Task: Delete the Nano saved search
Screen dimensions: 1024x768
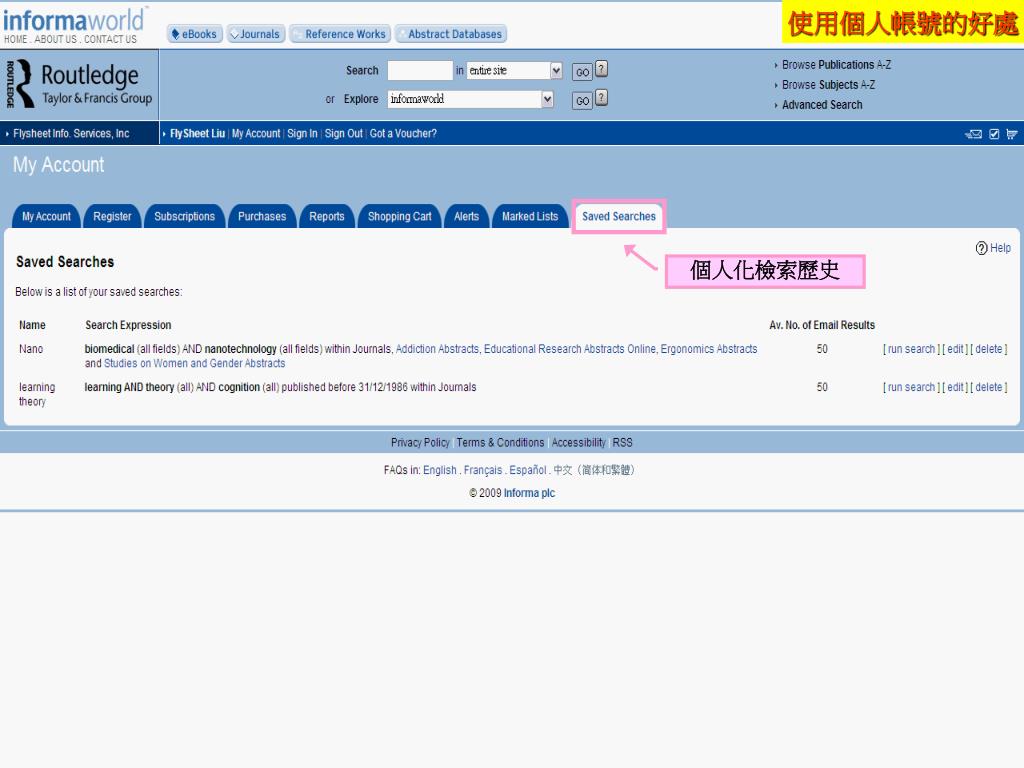Action: click(x=989, y=349)
